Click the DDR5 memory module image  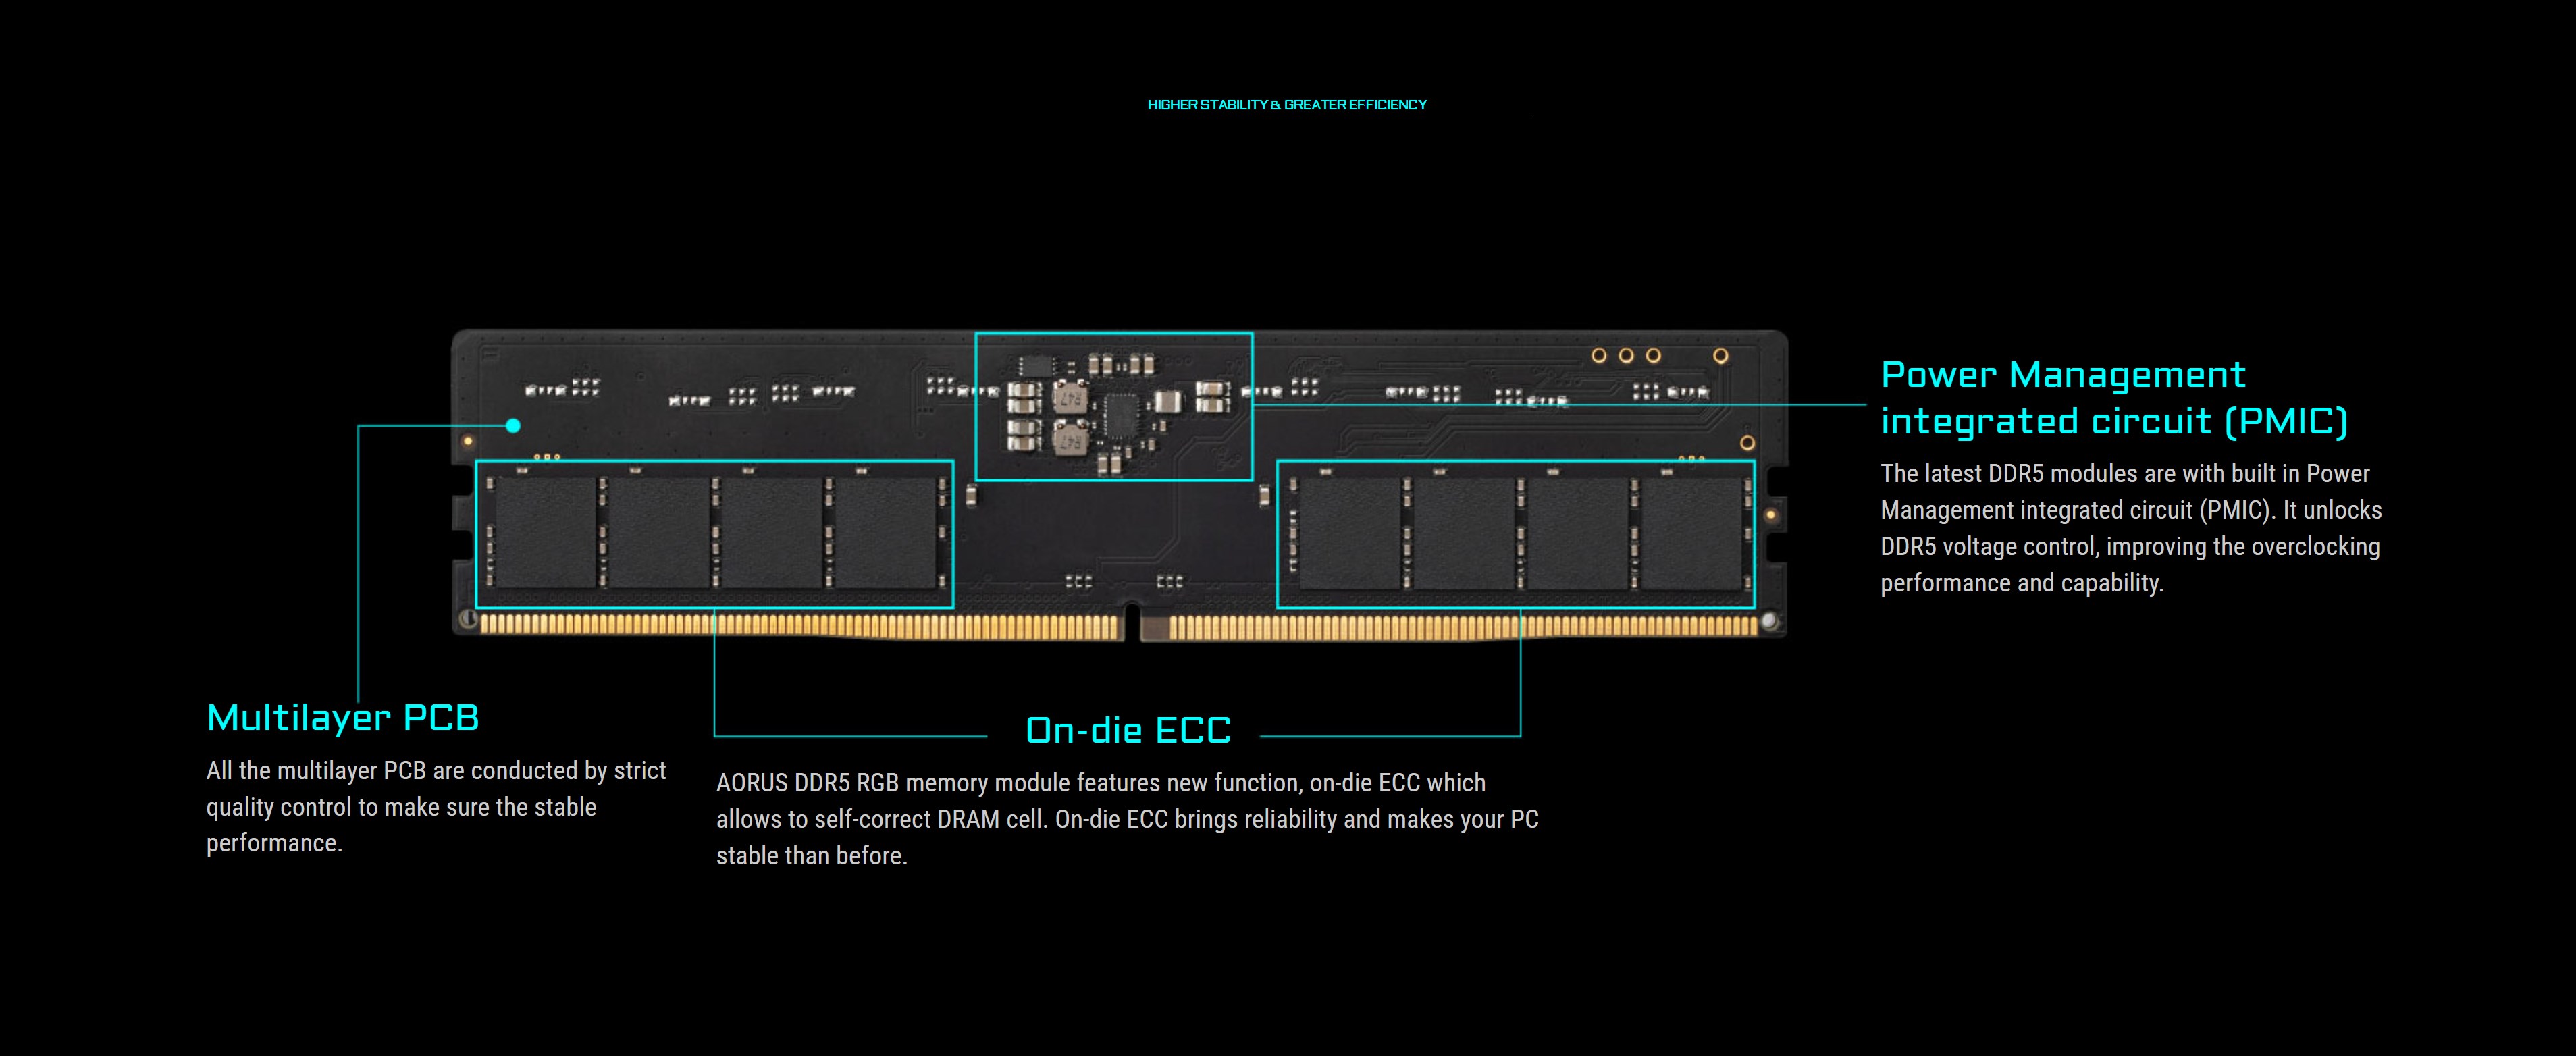tap(1119, 485)
